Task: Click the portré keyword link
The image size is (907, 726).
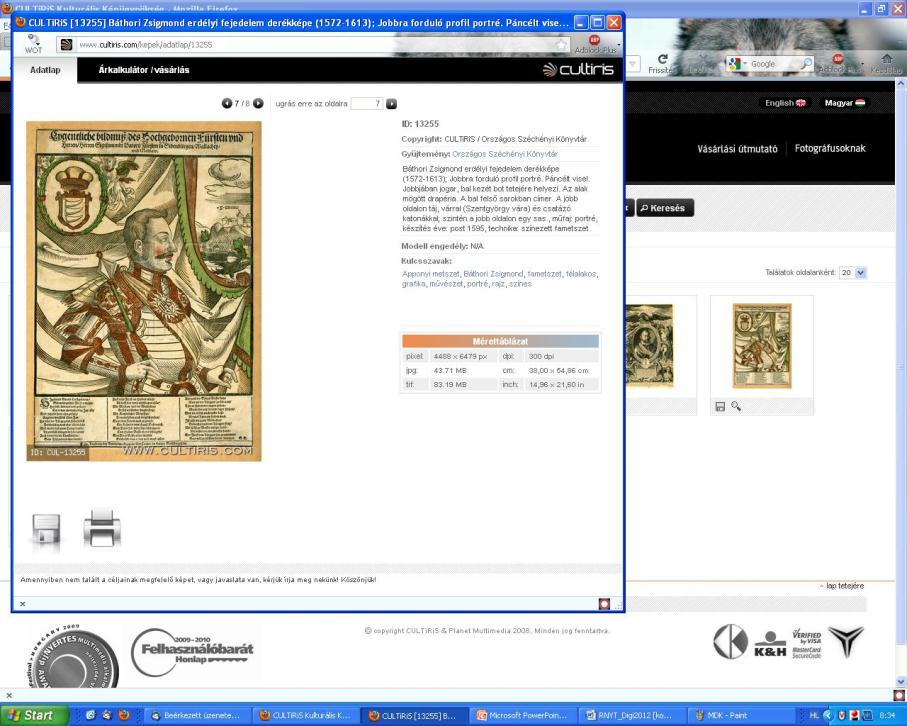Action: coord(477,284)
